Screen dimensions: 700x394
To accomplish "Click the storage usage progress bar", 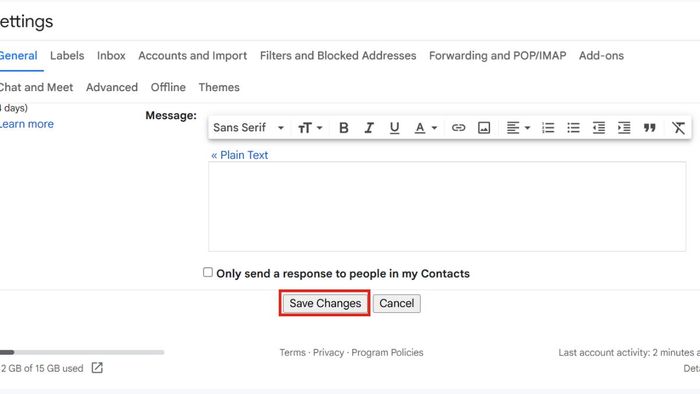I will (x=82, y=352).
